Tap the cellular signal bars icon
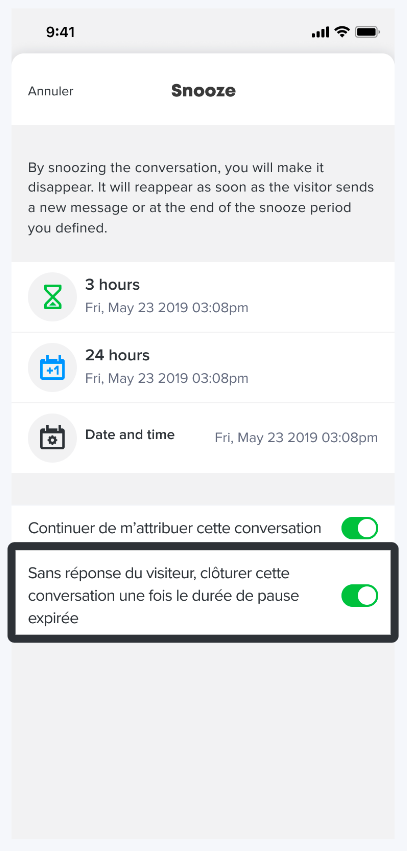The height and width of the screenshot is (851, 407). [x=320, y=33]
